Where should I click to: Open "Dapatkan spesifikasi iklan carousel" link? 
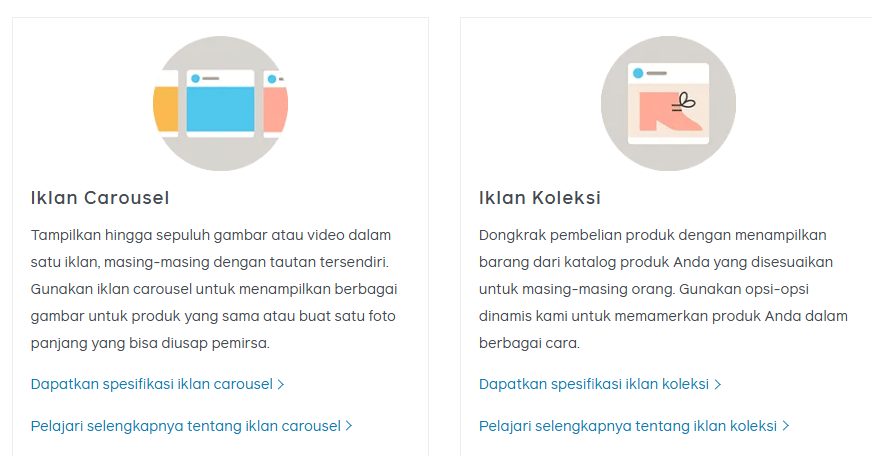click(152, 384)
